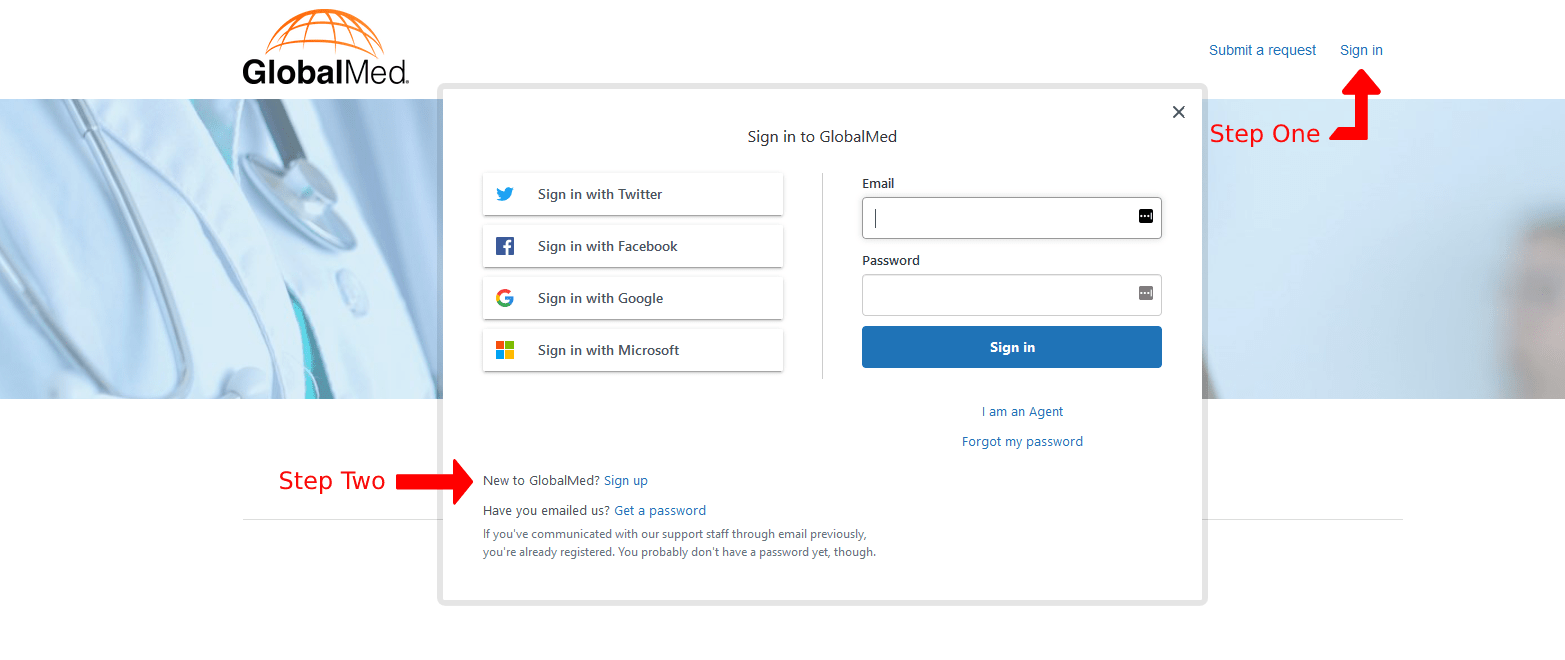Click inside the Email input field
This screenshot has width=1565, height=660.
click(x=1000, y=217)
